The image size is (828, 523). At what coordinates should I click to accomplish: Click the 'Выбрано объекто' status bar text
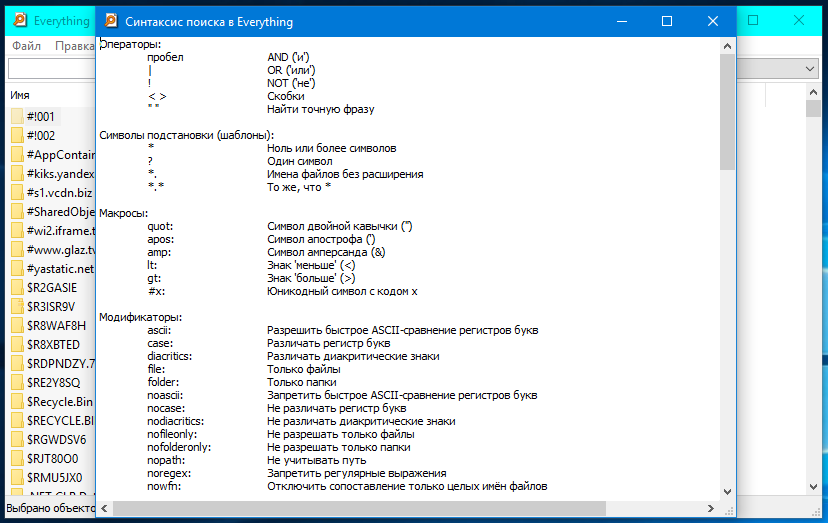point(51,508)
